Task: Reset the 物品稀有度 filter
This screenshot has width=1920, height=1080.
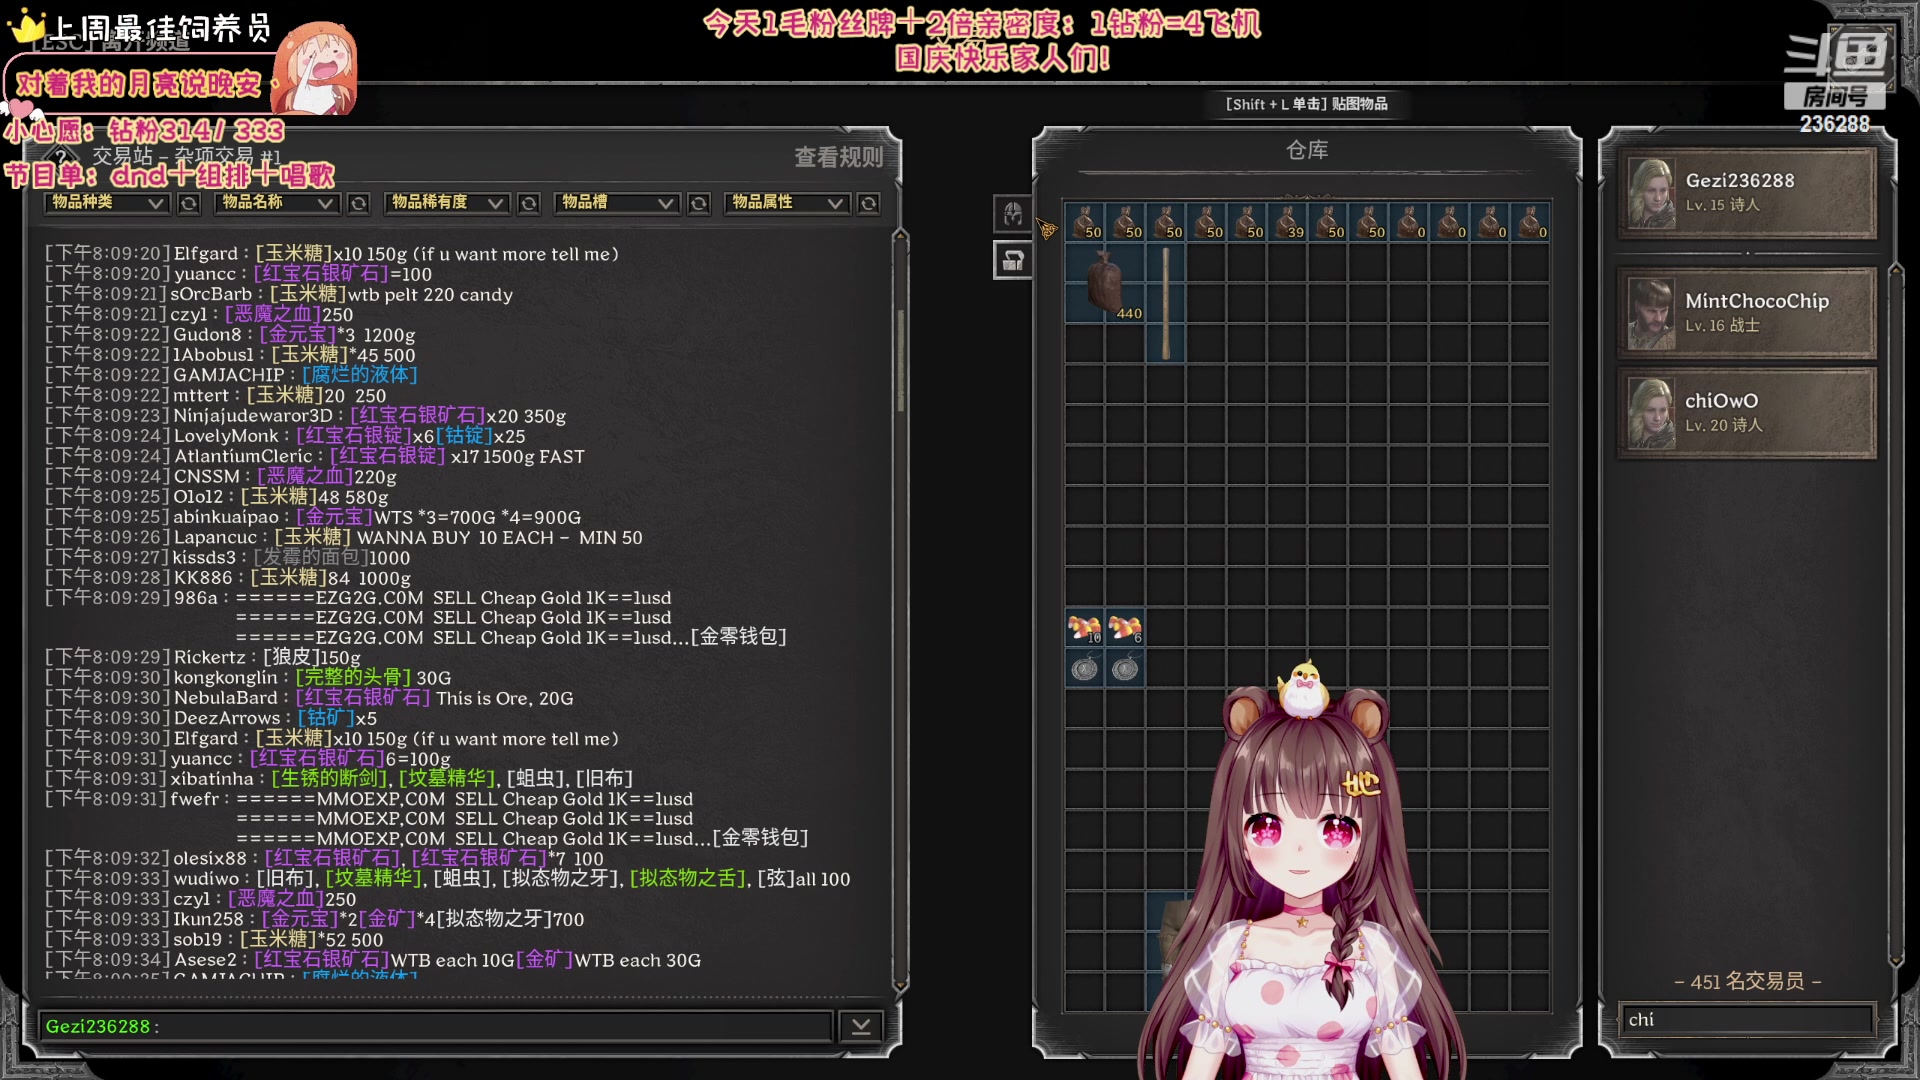Action: pos(528,204)
